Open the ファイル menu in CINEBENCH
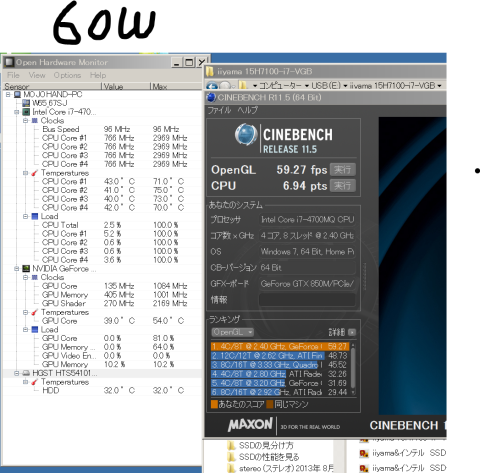The height and width of the screenshot is (473, 480). coord(219,110)
